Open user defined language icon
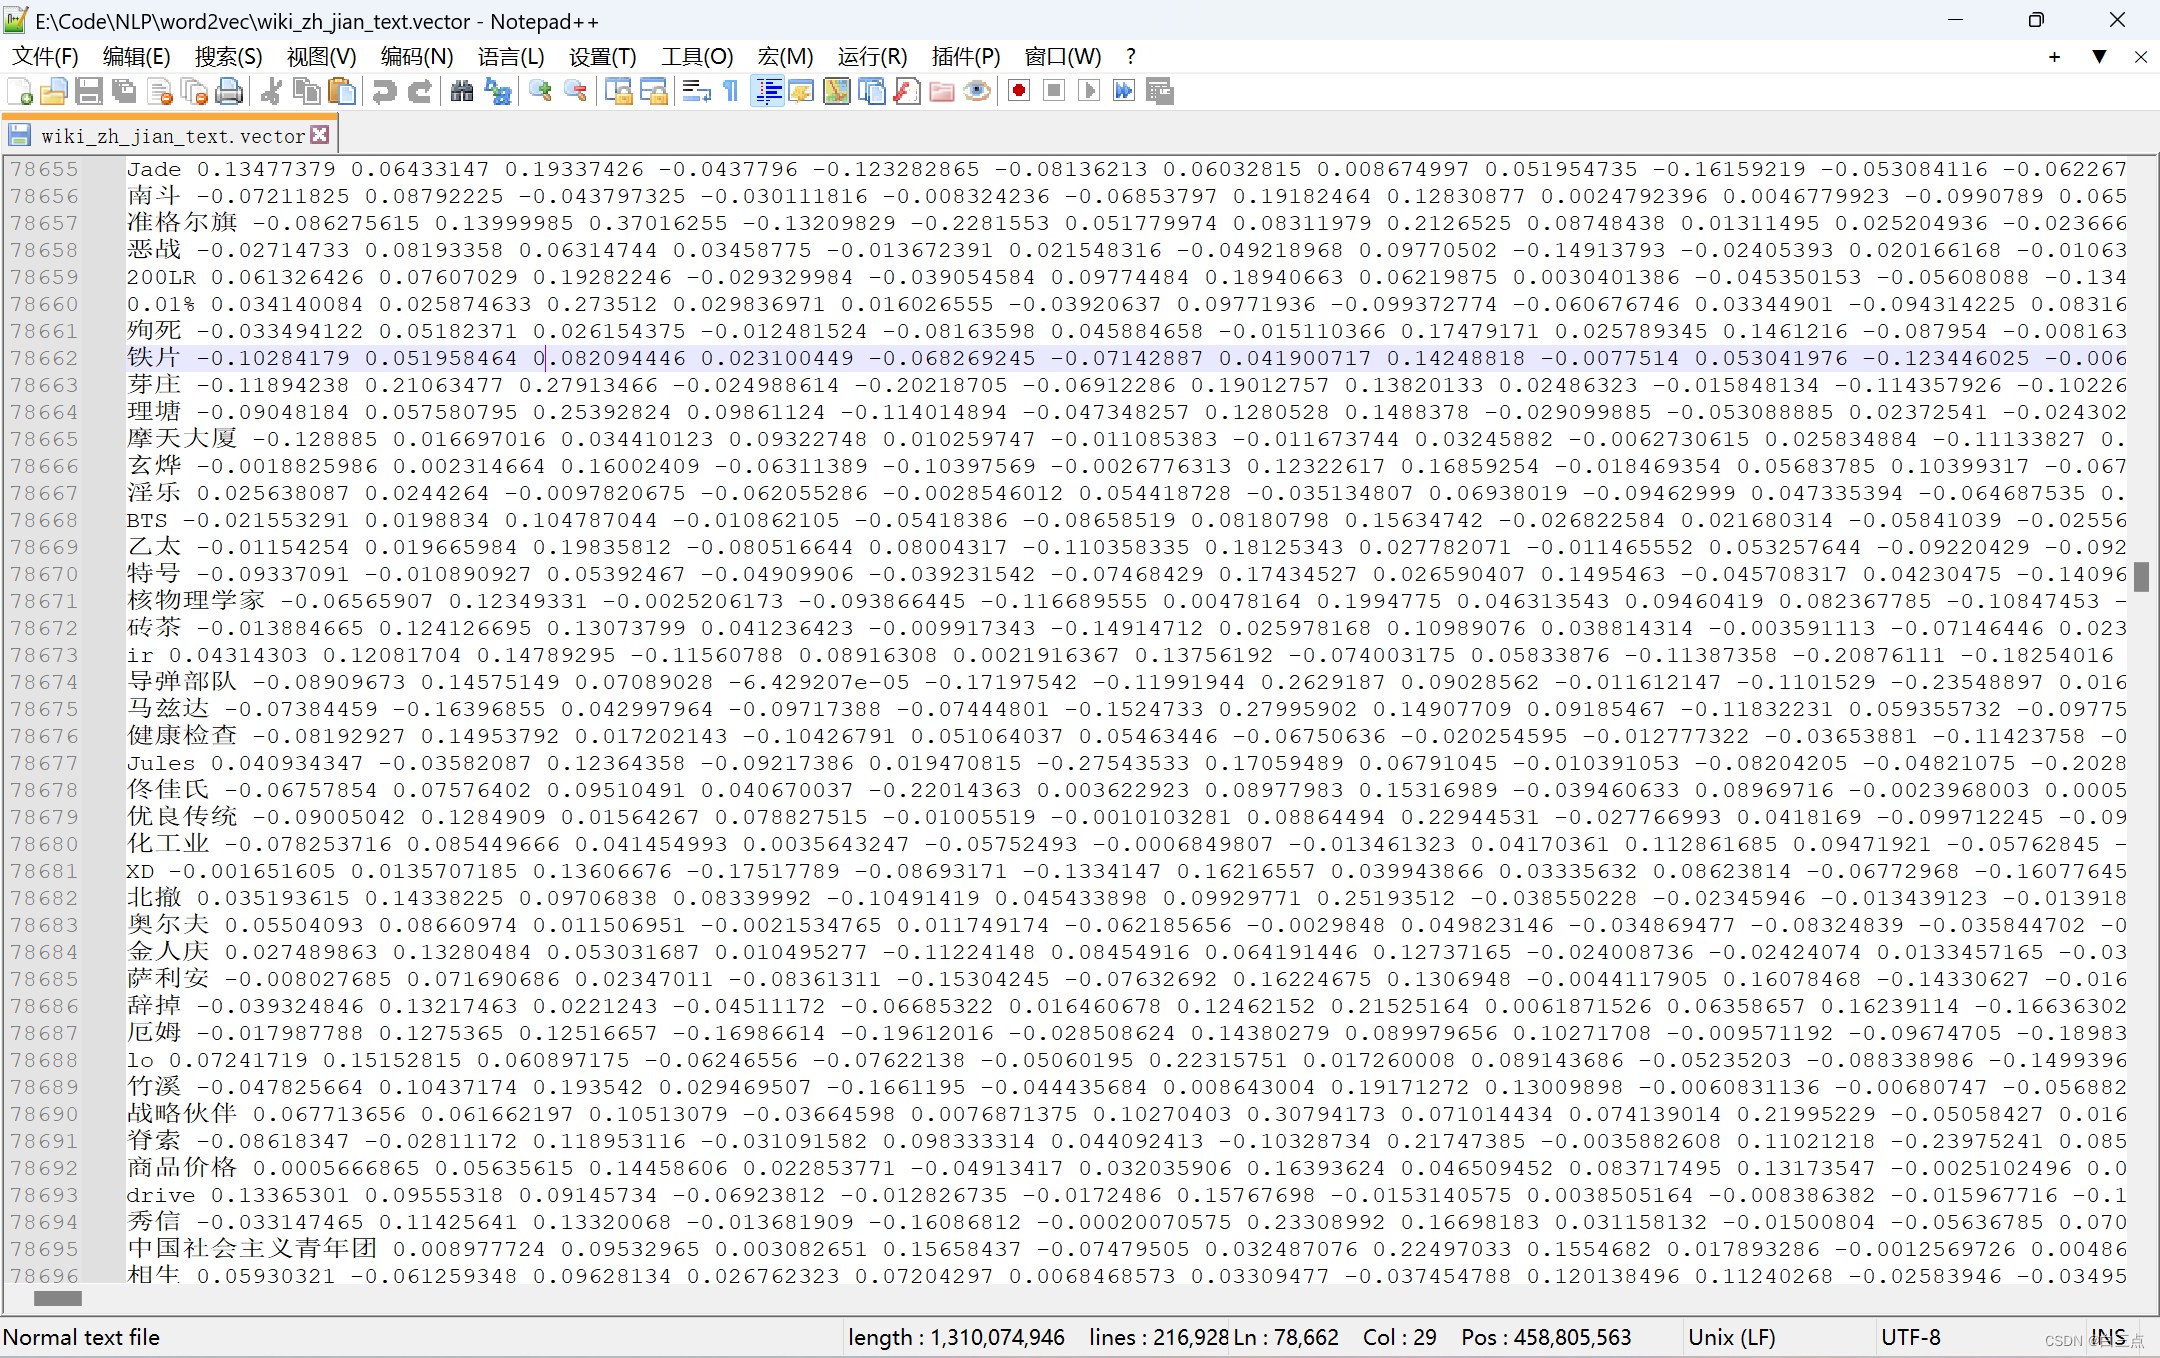Image resolution: width=2160 pixels, height=1358 pixels. [801, 92]
